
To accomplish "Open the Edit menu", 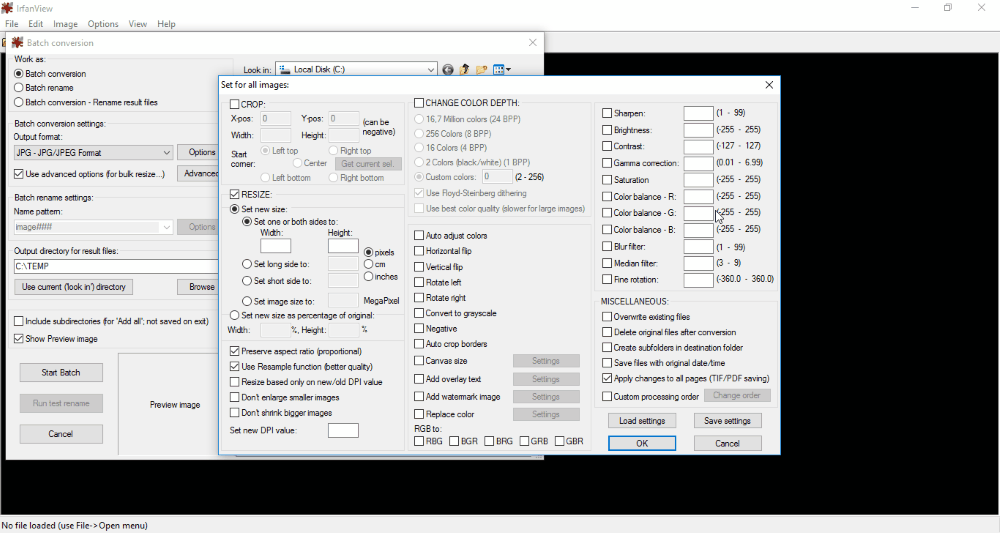I will 36,24.
